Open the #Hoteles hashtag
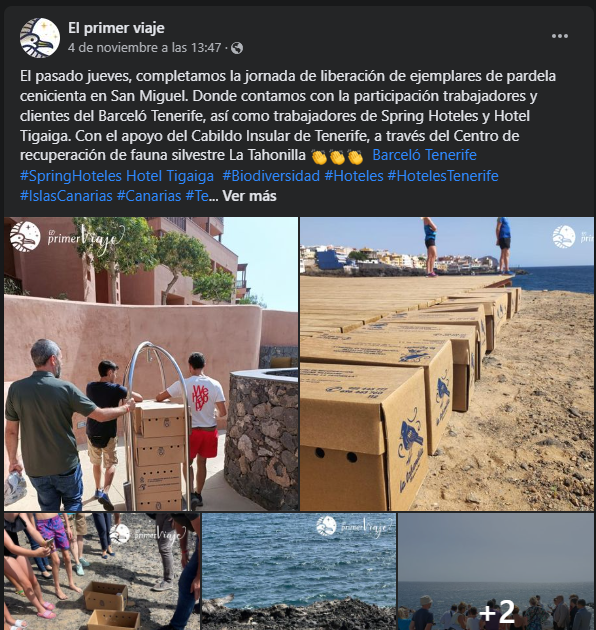 354,176
